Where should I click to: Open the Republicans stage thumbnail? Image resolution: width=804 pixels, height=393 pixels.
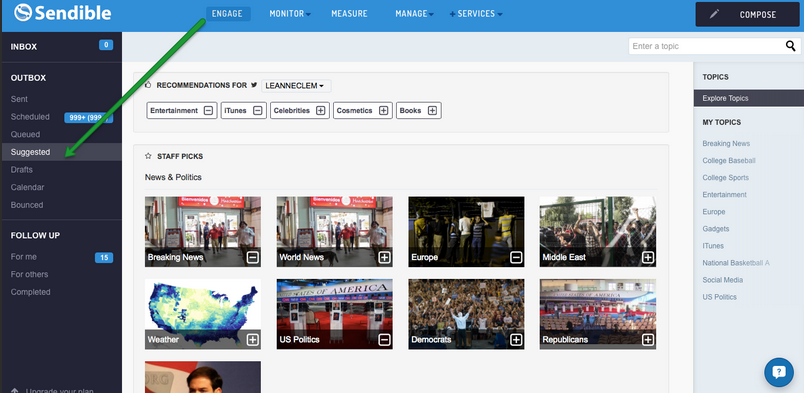click(598, 314)
